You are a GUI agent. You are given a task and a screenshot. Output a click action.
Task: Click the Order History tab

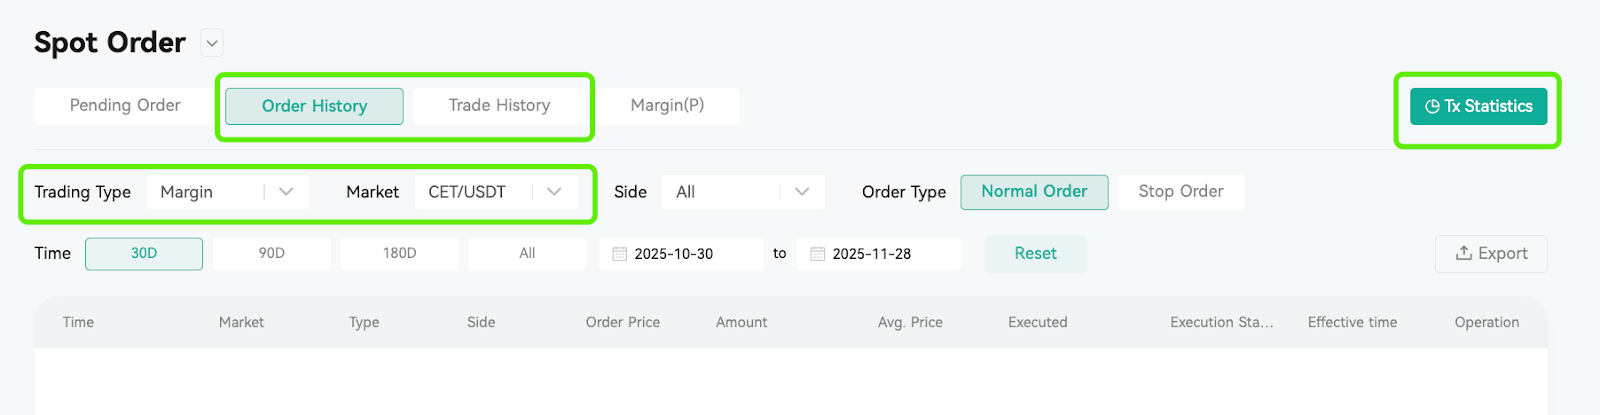coord(314,106)
